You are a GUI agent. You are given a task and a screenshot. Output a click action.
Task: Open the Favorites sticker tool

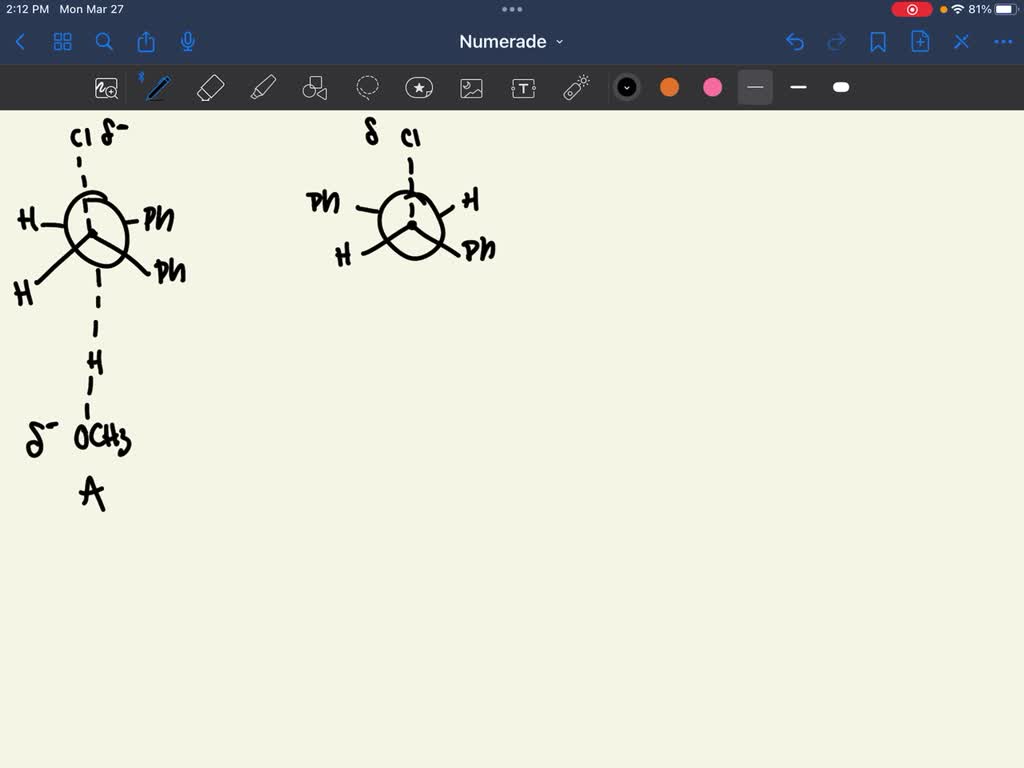click(x=419, y=88)
